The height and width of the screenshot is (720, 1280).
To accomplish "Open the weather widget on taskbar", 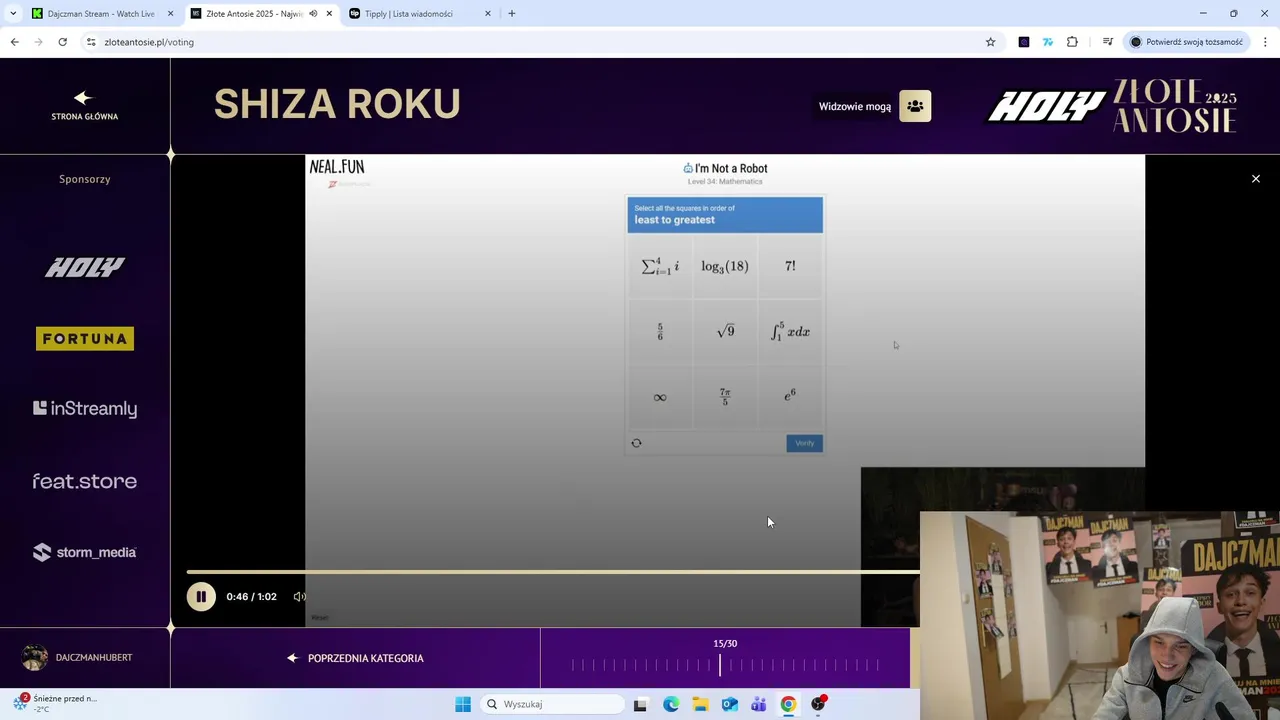I will tap(56, 703).
